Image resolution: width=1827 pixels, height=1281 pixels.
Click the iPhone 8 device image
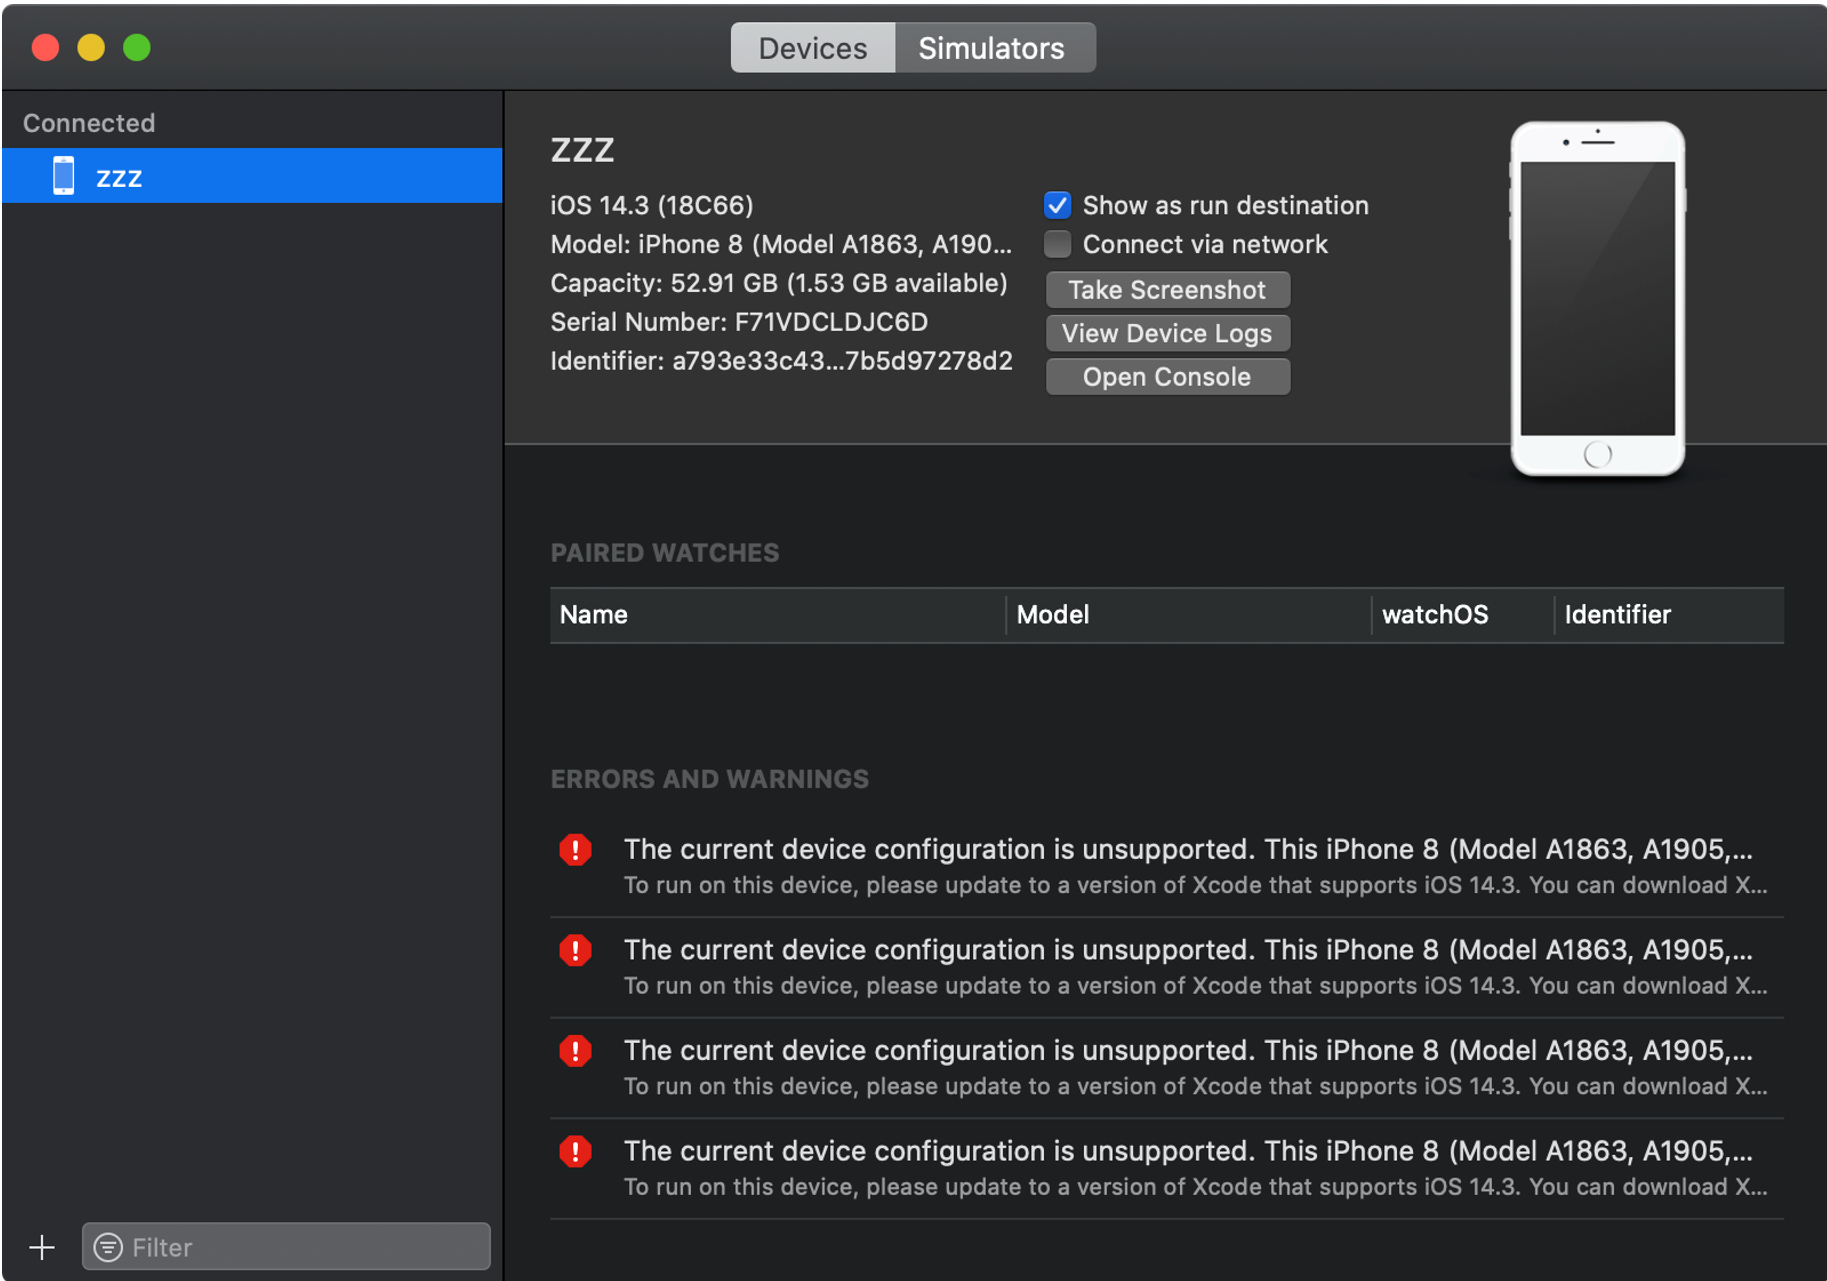point(1597,299)
